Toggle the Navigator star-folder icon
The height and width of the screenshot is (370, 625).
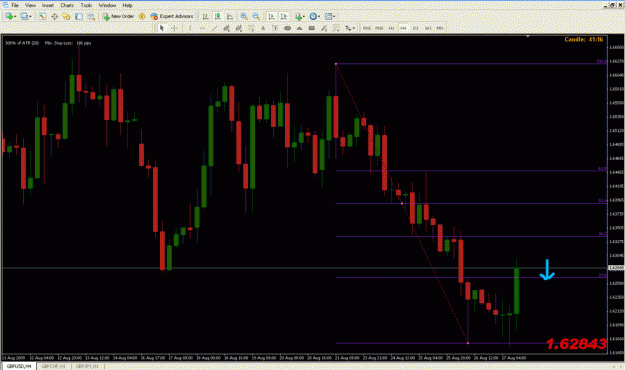[x=67, y=16]
